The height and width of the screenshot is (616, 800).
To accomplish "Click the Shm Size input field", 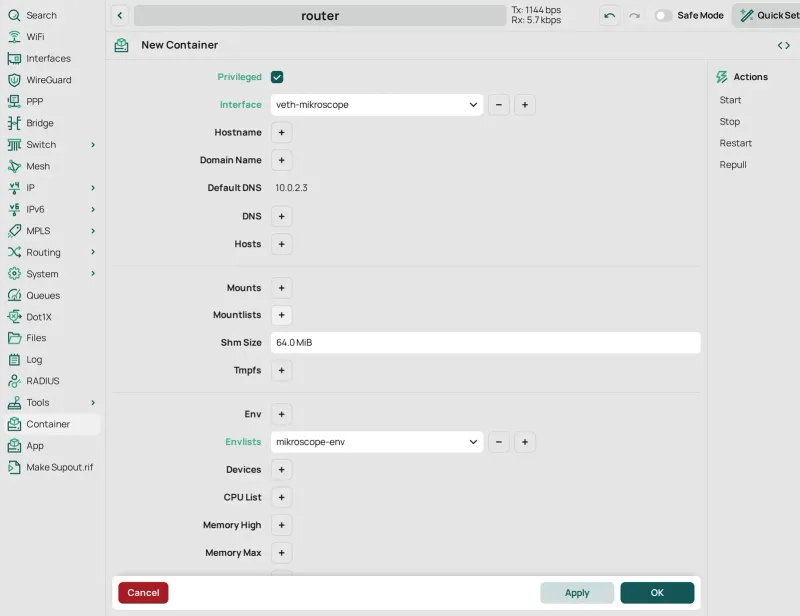I will coord(485,342).
